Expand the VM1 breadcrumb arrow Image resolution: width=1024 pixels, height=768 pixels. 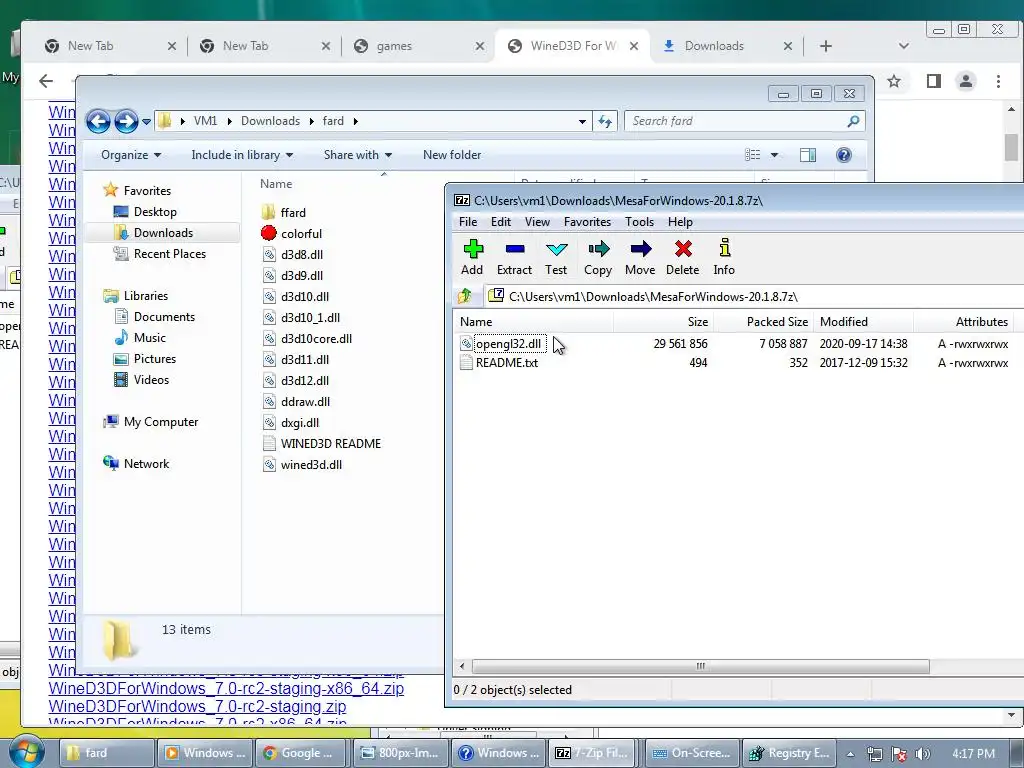coord(229,121)
